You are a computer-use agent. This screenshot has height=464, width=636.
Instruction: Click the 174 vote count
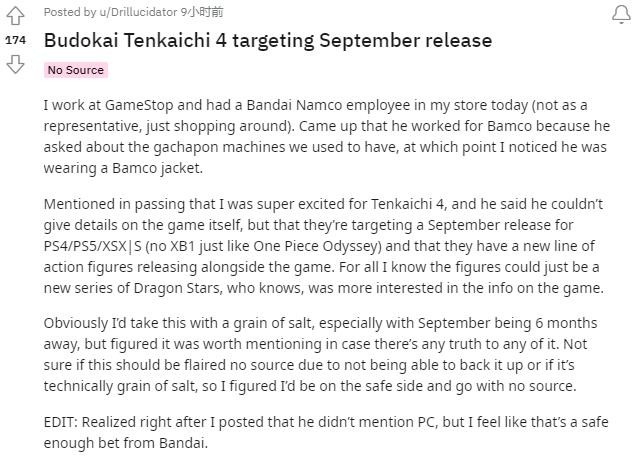pos(15,40)
